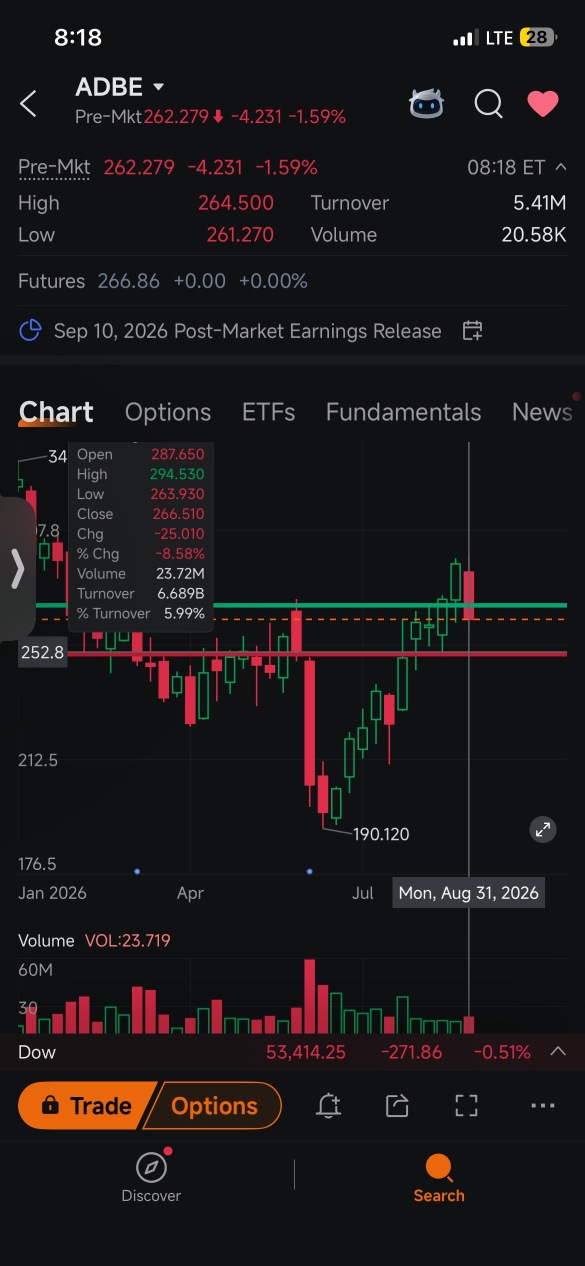
Task: Select the Chart tab
Action: (x=56, y=412)
